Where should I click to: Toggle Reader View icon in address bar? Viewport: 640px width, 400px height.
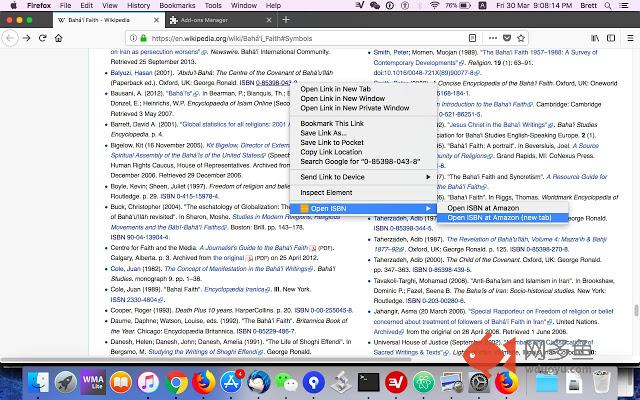[x=472, y=38]
